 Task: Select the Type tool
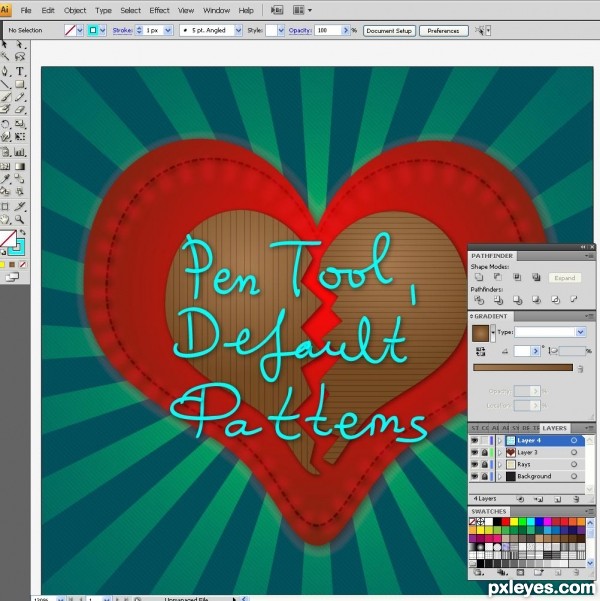coord(20,71)
